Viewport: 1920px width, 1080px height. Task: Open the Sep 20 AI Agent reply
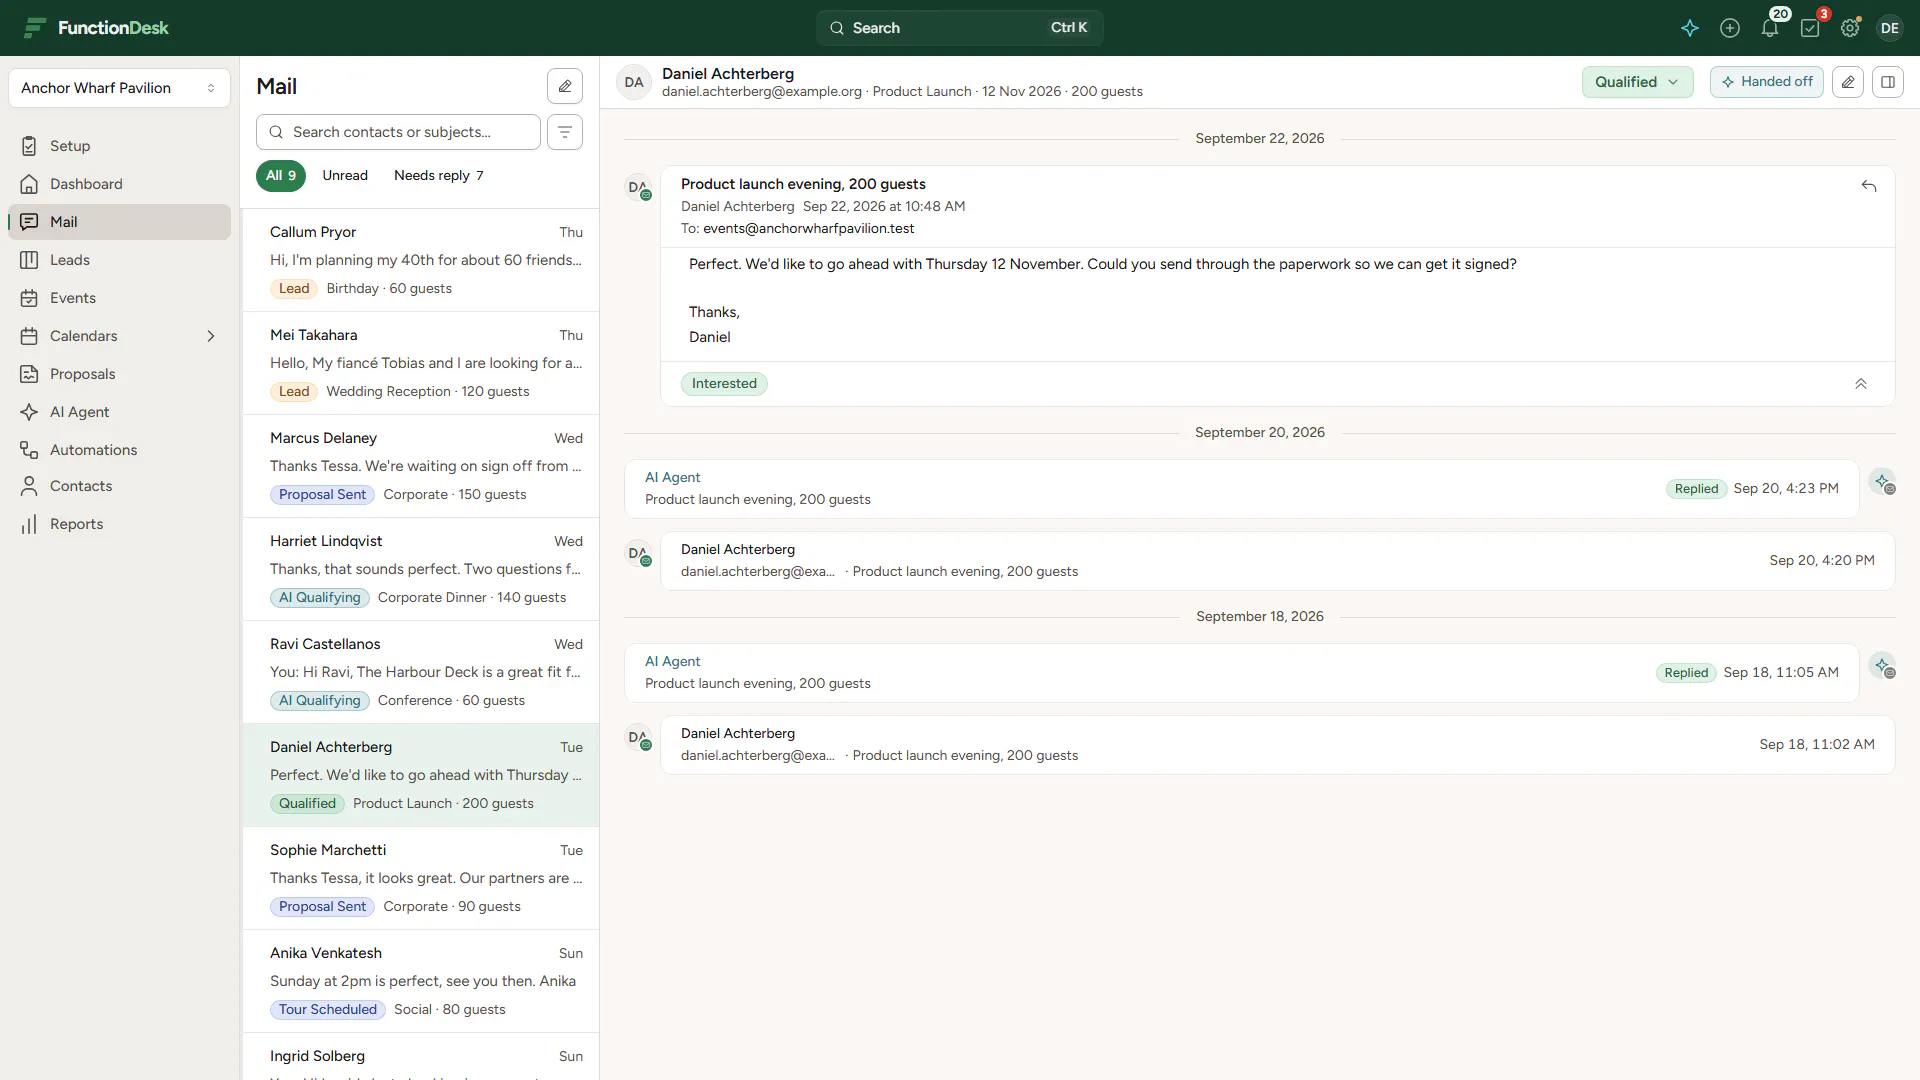pyautogui.click(x=1241, y=489)
